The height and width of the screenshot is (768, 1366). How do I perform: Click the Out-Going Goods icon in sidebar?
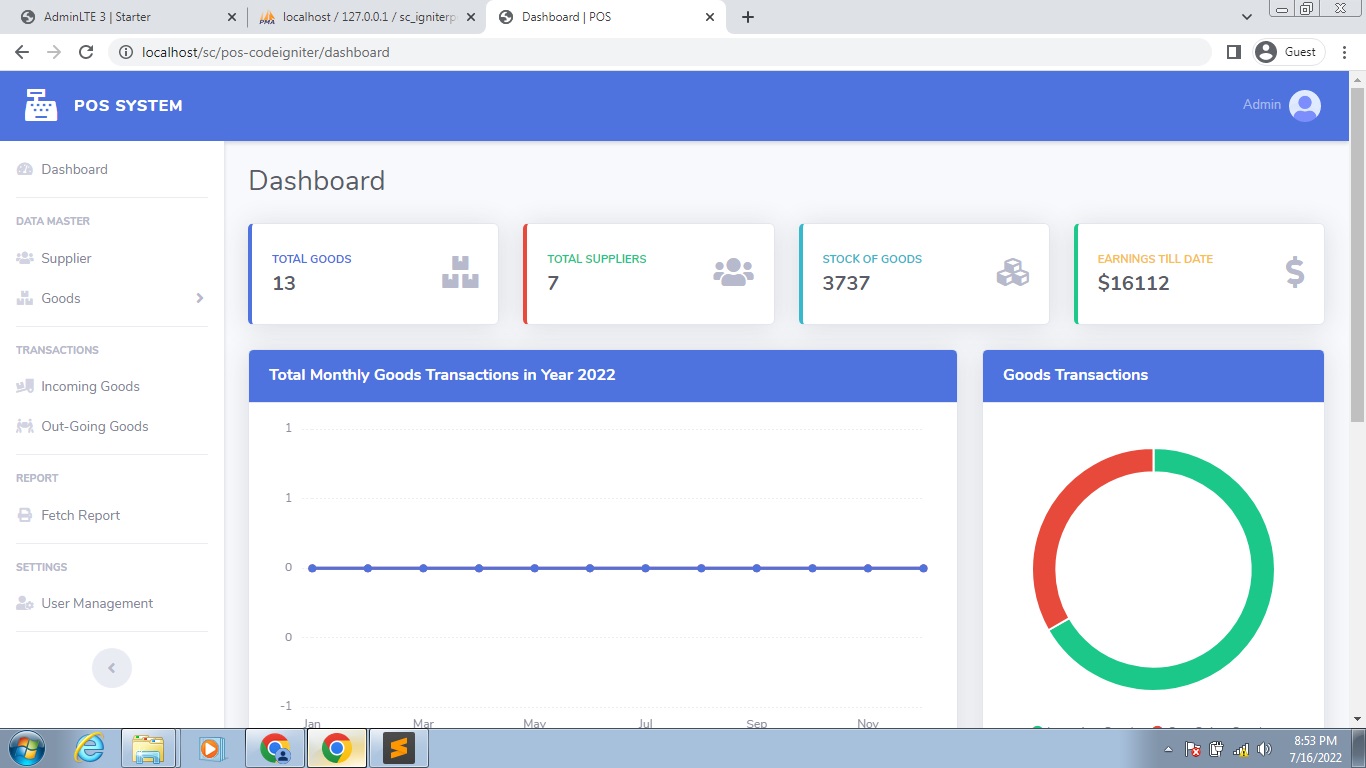tap(23, 426)
